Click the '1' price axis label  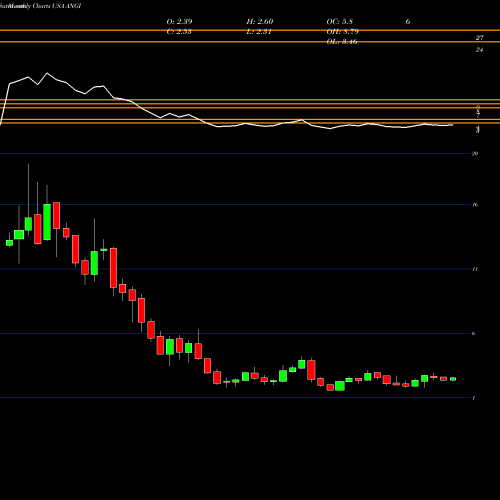pyautogui.click(x=474, y=398)
